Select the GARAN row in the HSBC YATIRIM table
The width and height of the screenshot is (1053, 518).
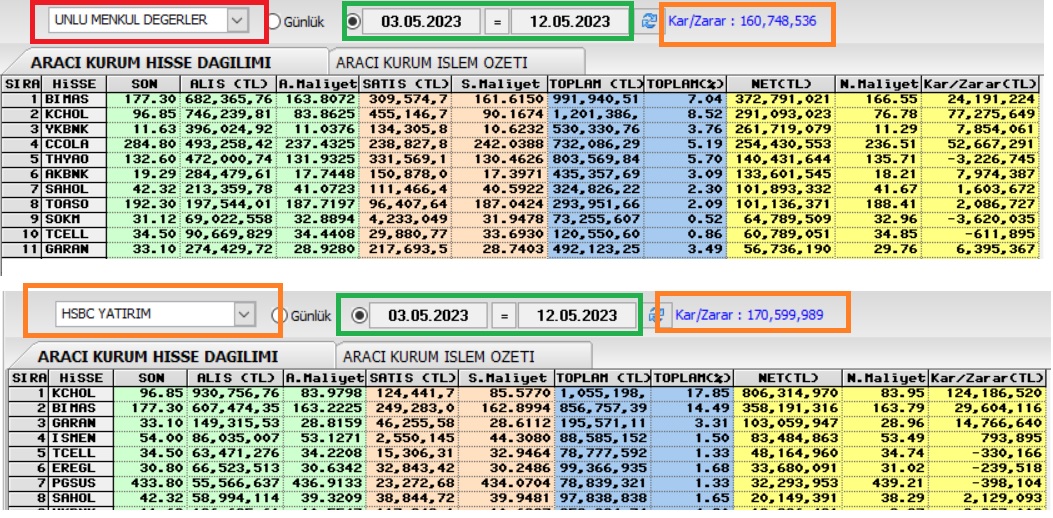pos(527,423)
